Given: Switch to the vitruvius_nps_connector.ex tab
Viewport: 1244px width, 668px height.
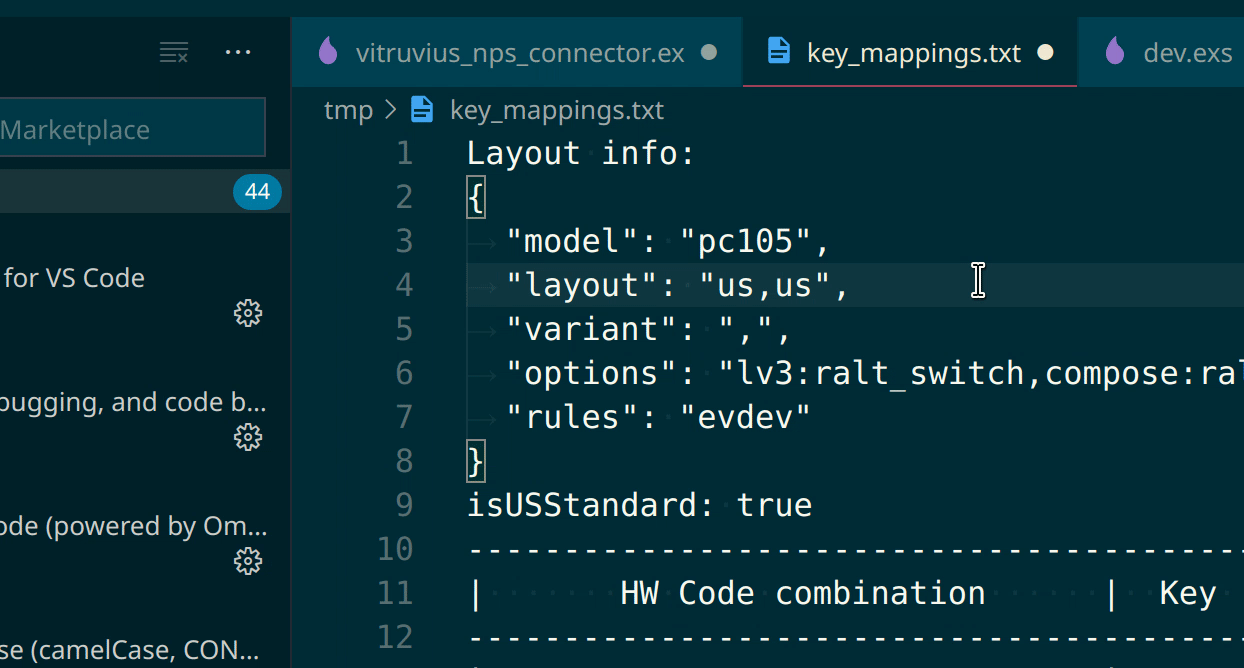Looking at the screenshot, I should 520,52.
